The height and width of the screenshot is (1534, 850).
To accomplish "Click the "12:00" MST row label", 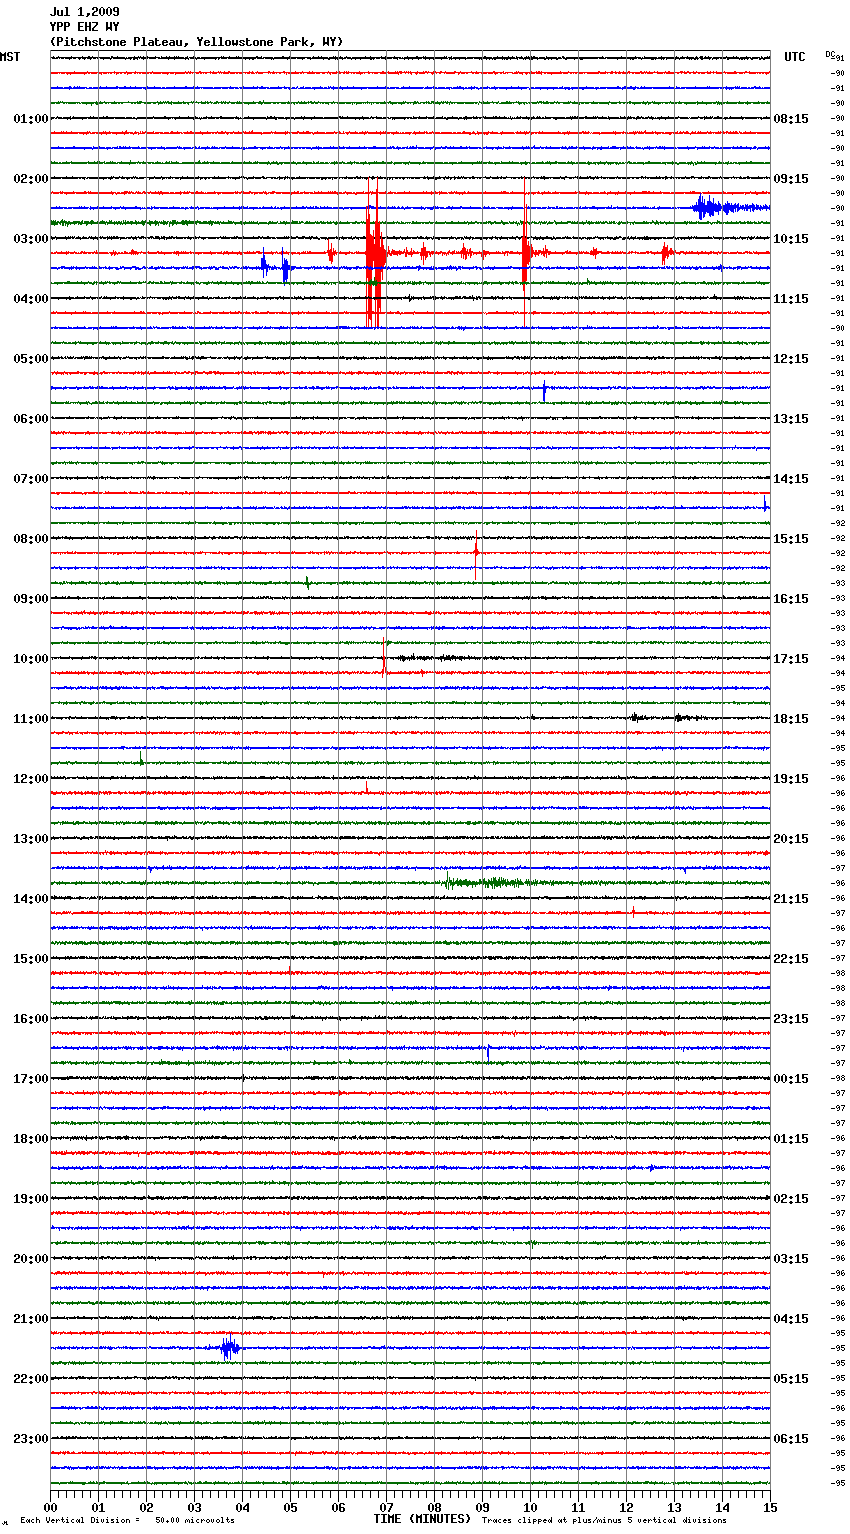I will [x=31, y=778].
